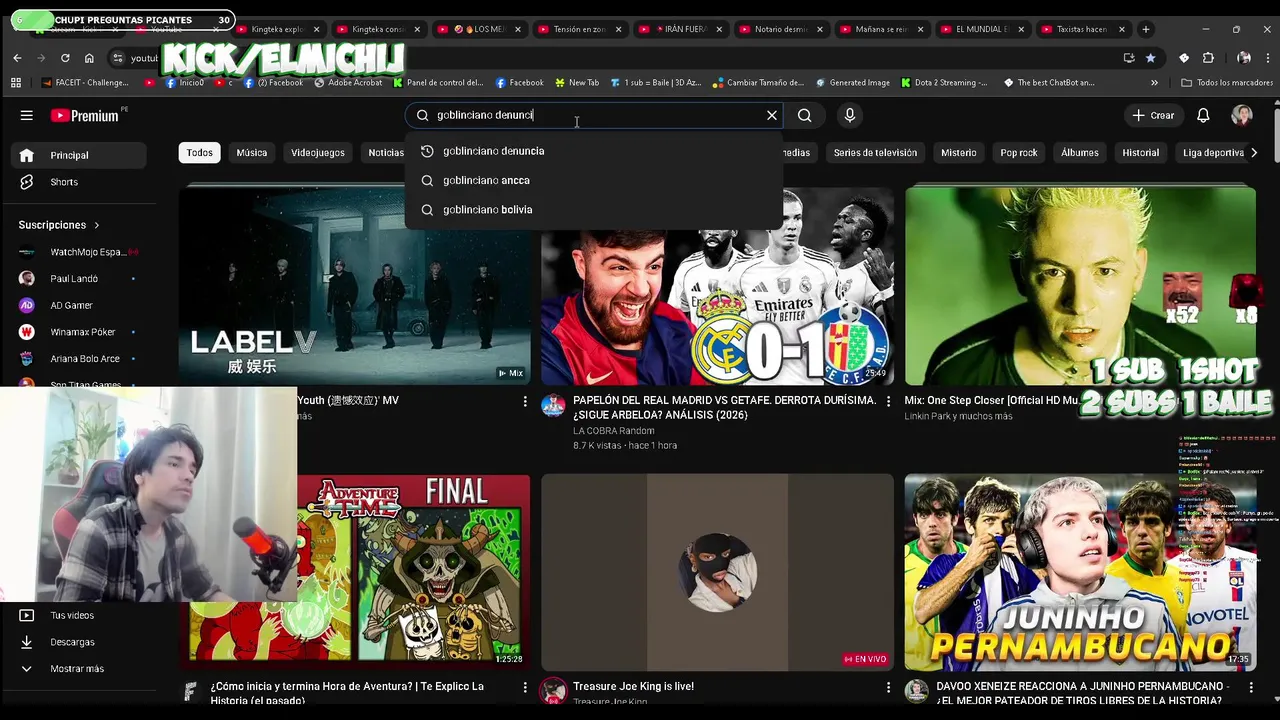
Task: Expand hidden bookmarks double chevron
Action: (1154, 83)
